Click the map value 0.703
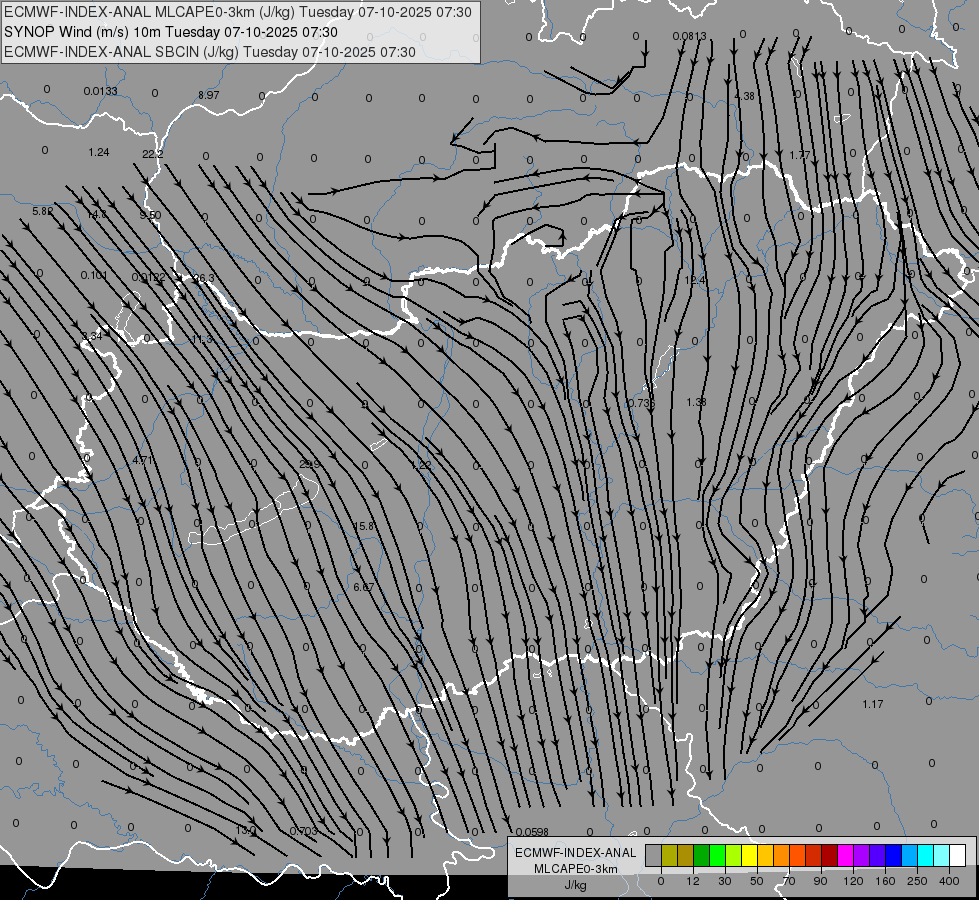This screenshot has height=900, width=979. (x=304, y=831)
